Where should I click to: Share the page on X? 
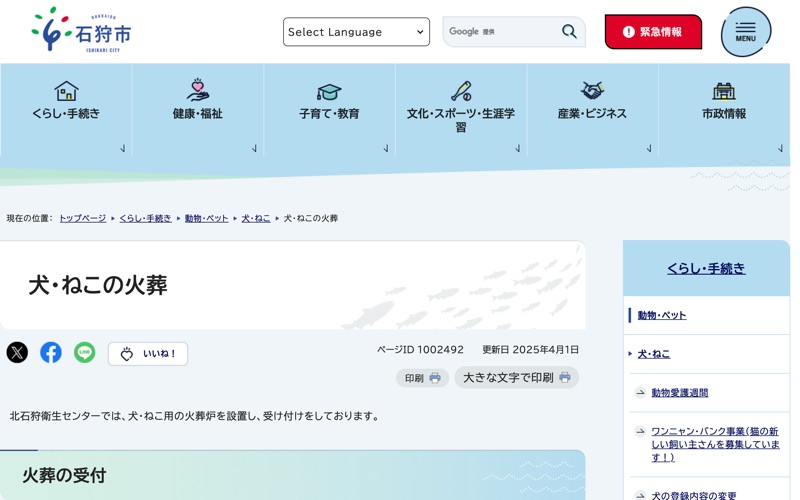(17, 353)
